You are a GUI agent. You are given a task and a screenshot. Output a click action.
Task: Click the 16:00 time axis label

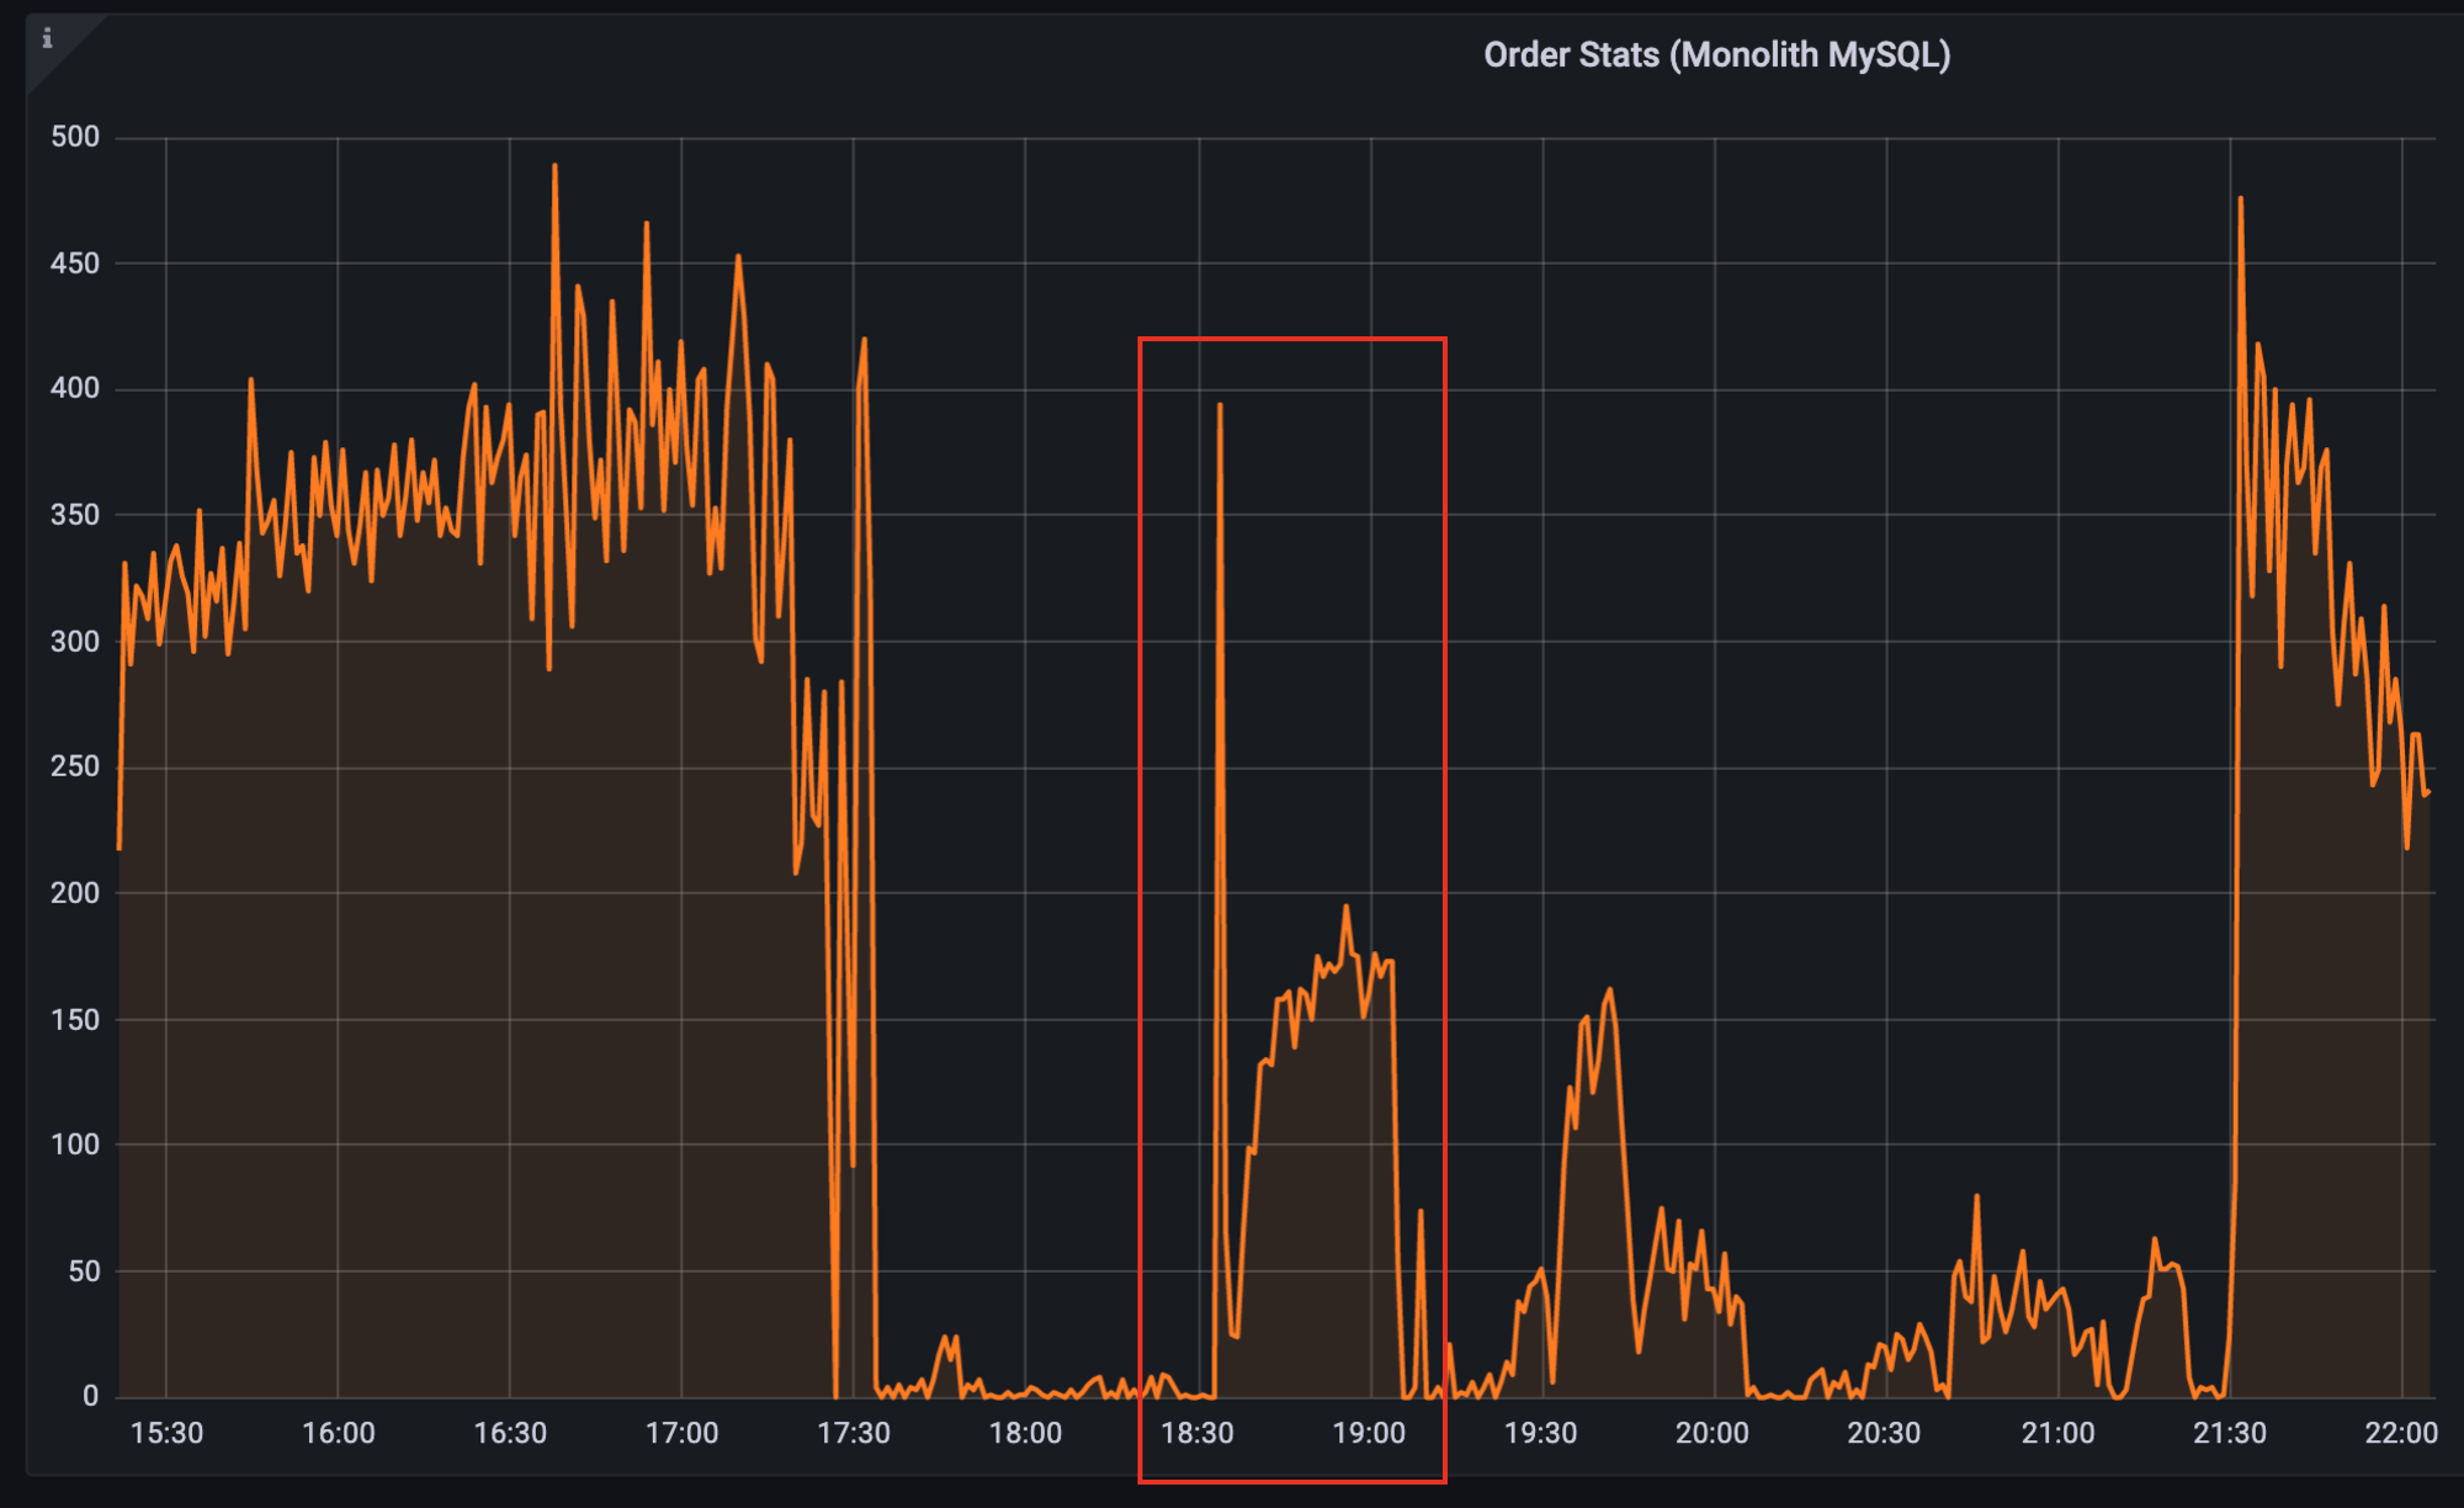tap(338, 1433)
